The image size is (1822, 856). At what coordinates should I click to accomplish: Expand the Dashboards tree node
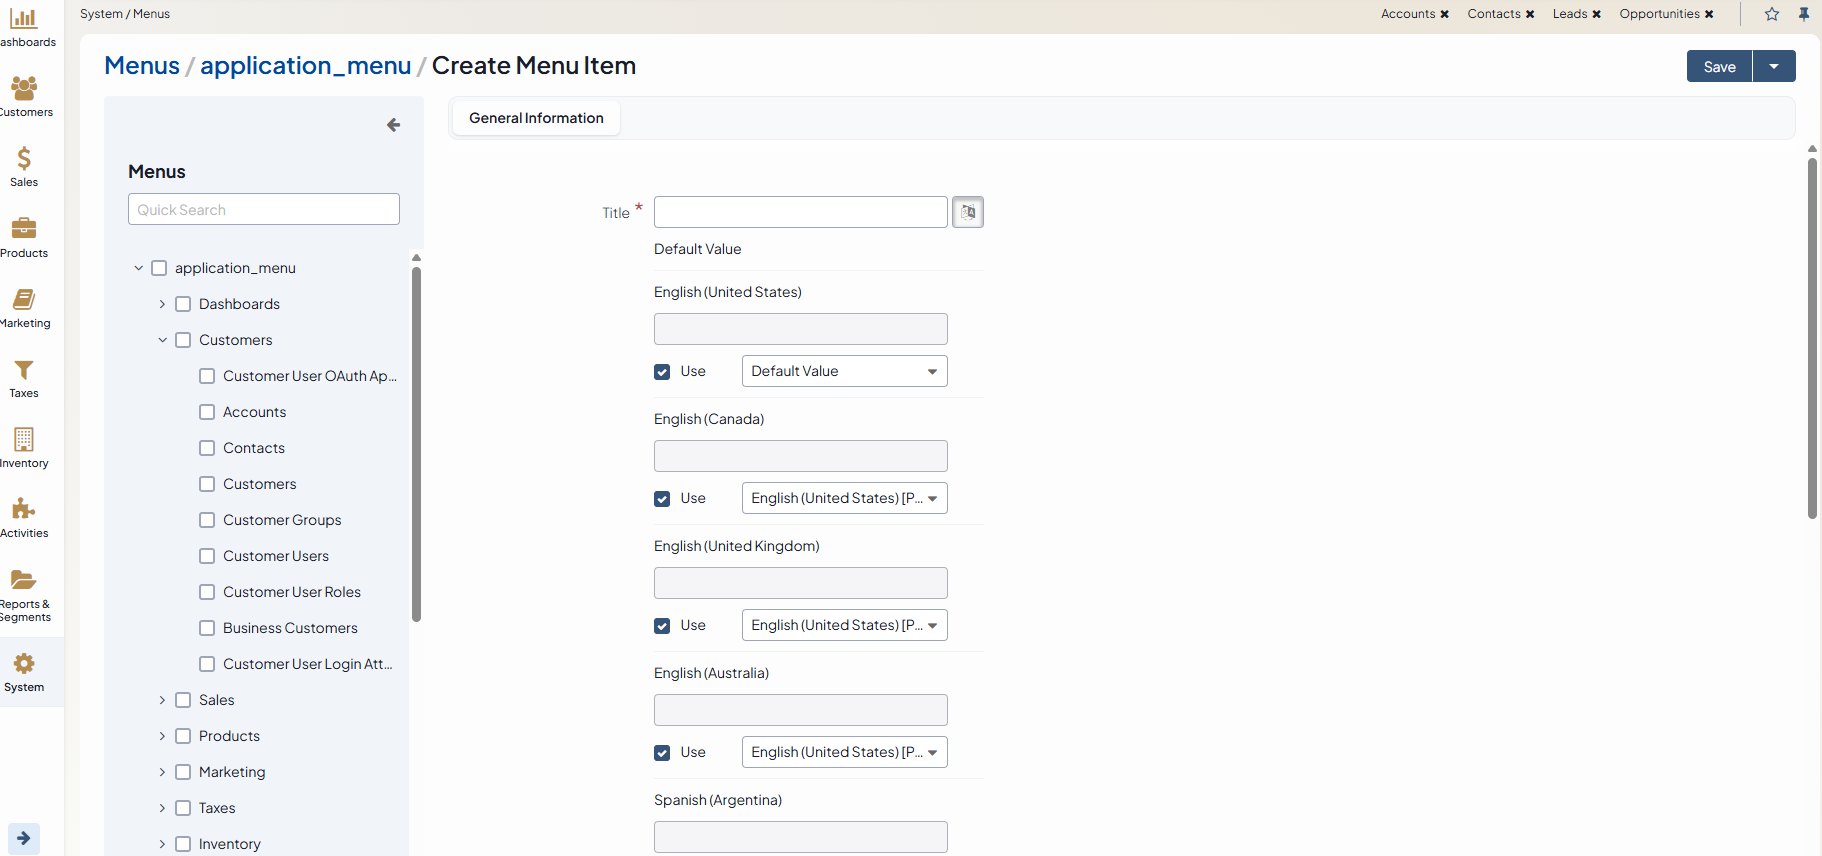[162, 304]
